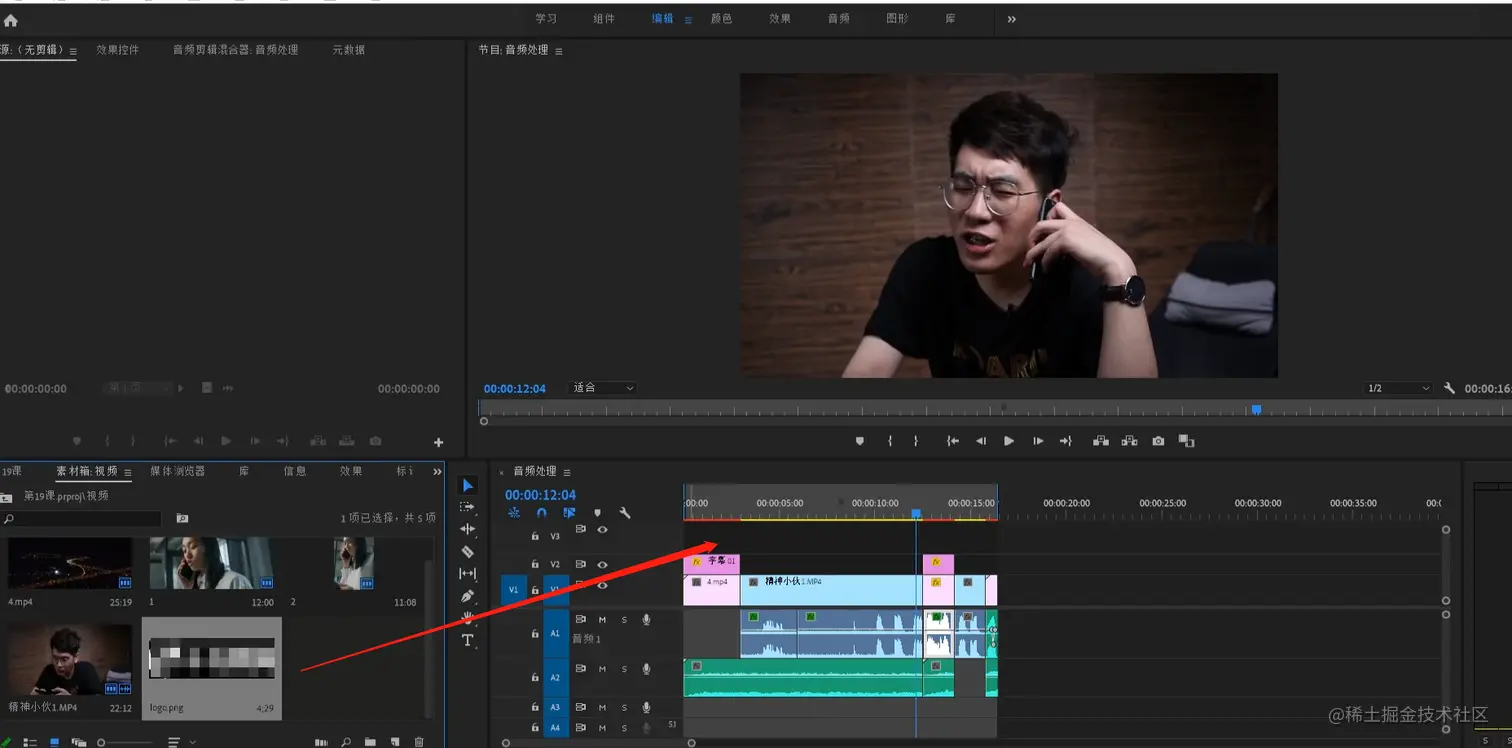Toggle A1 track targeting
This screenshot has width=1512, height=748.
[556, 633]
